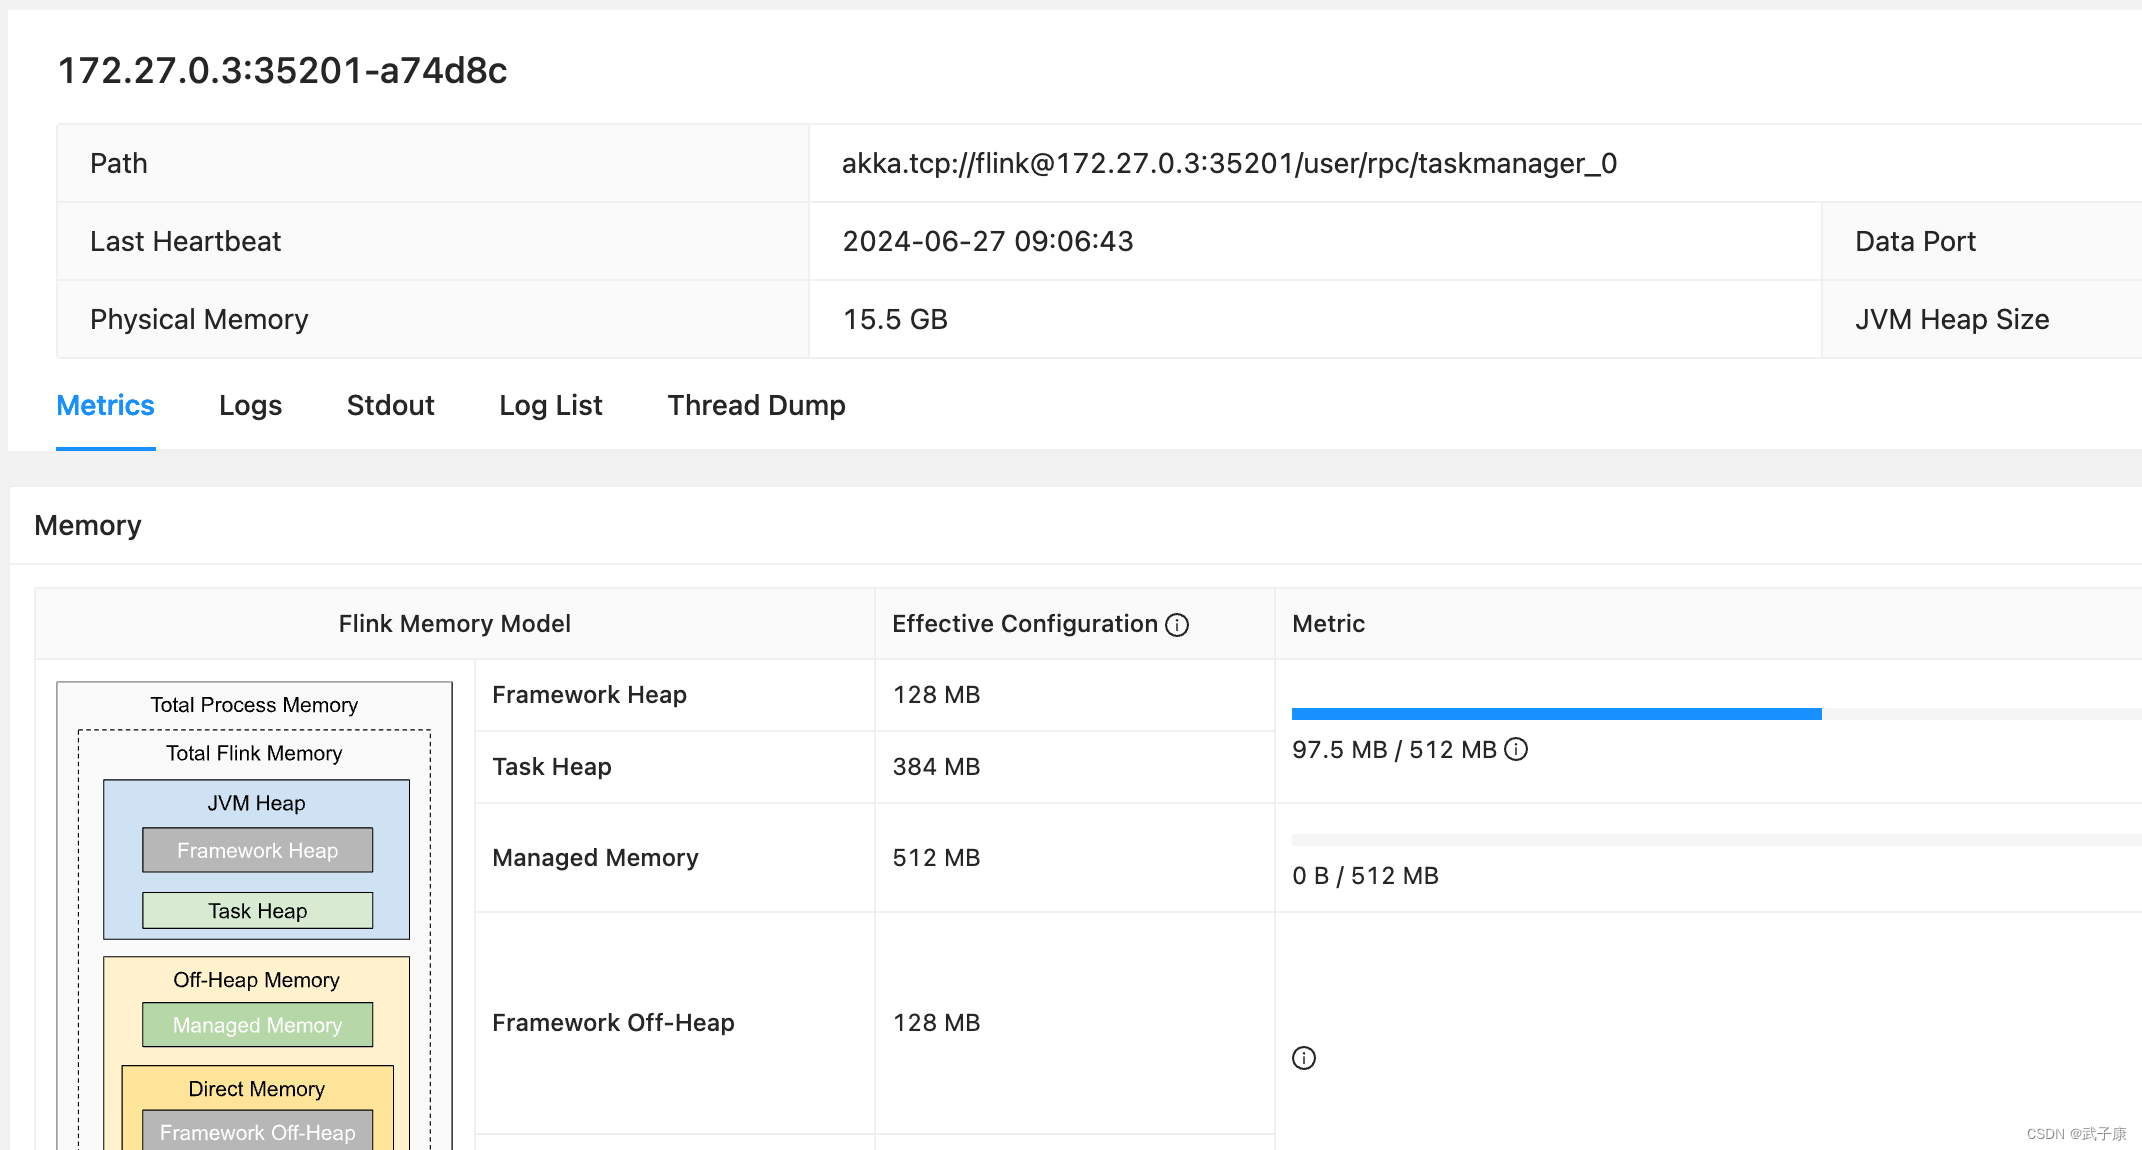Click the Framework Off-Heap box in Direct Memory

[257, 1132]
